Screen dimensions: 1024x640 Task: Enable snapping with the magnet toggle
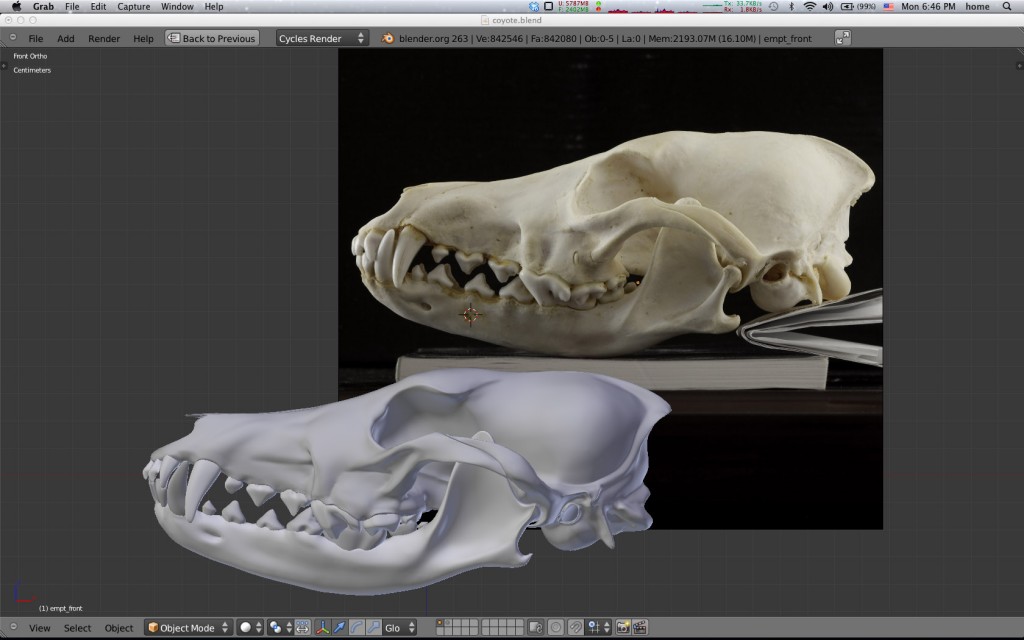tap(575, 628)
